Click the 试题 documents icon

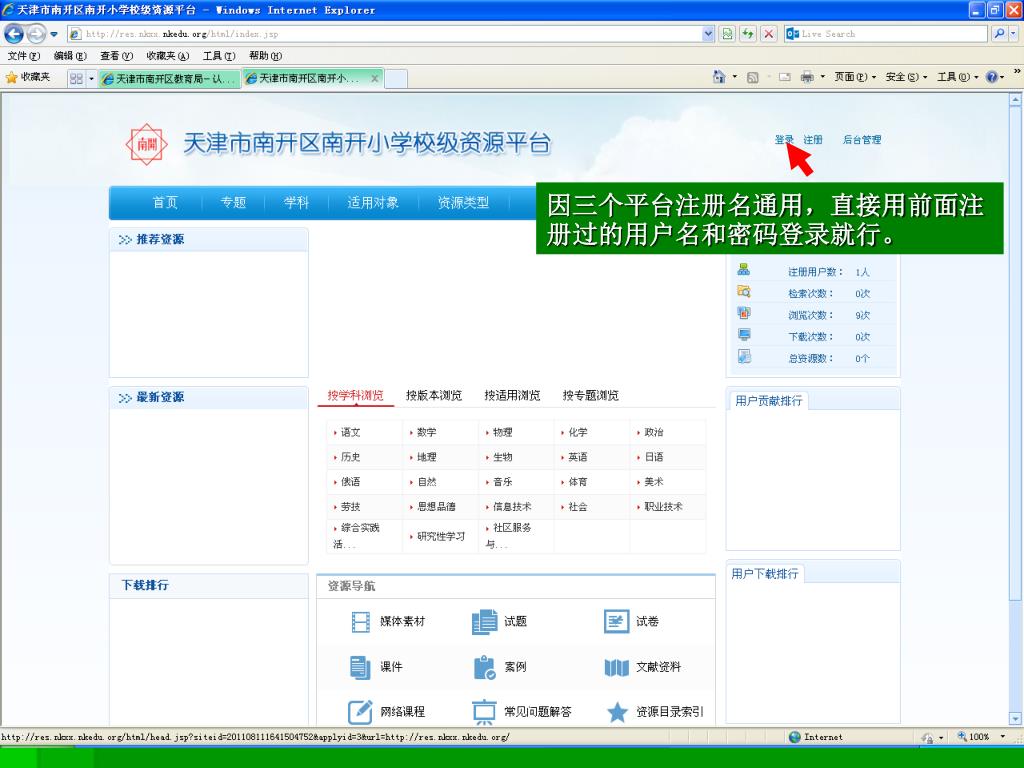[x=484, y=622]
